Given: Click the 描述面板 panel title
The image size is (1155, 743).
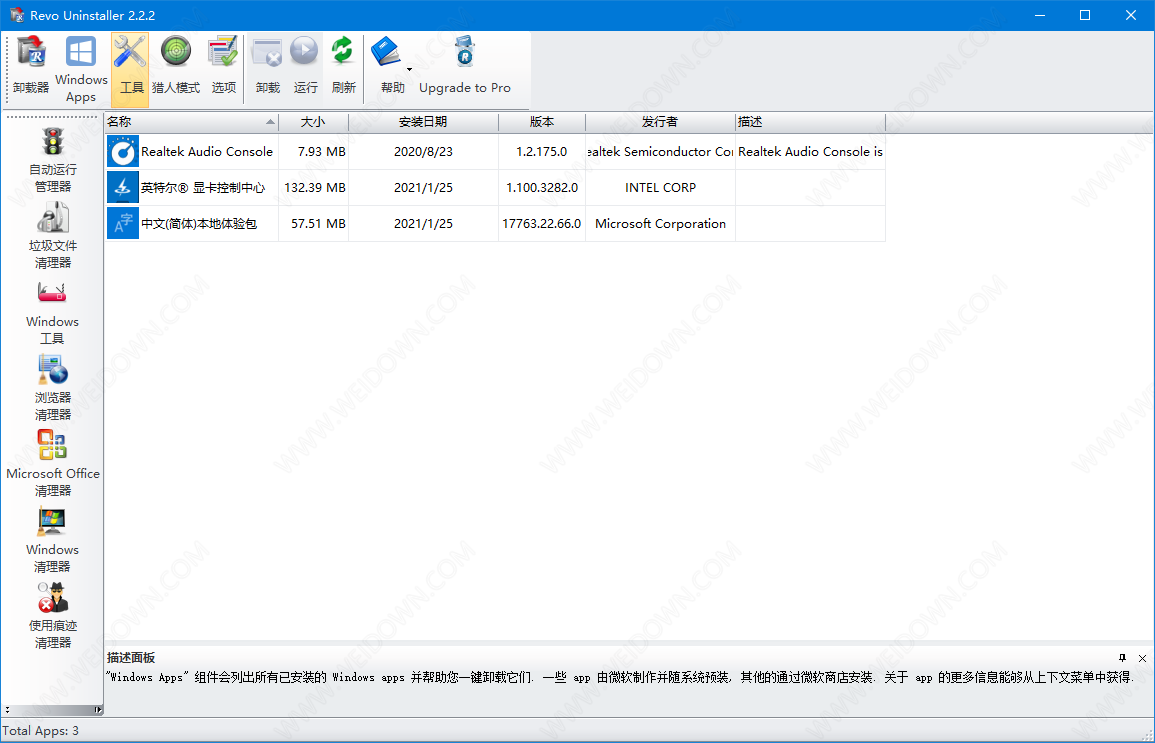Looking at the screenshot, I should pyautogui.click(x=131, y=658).
